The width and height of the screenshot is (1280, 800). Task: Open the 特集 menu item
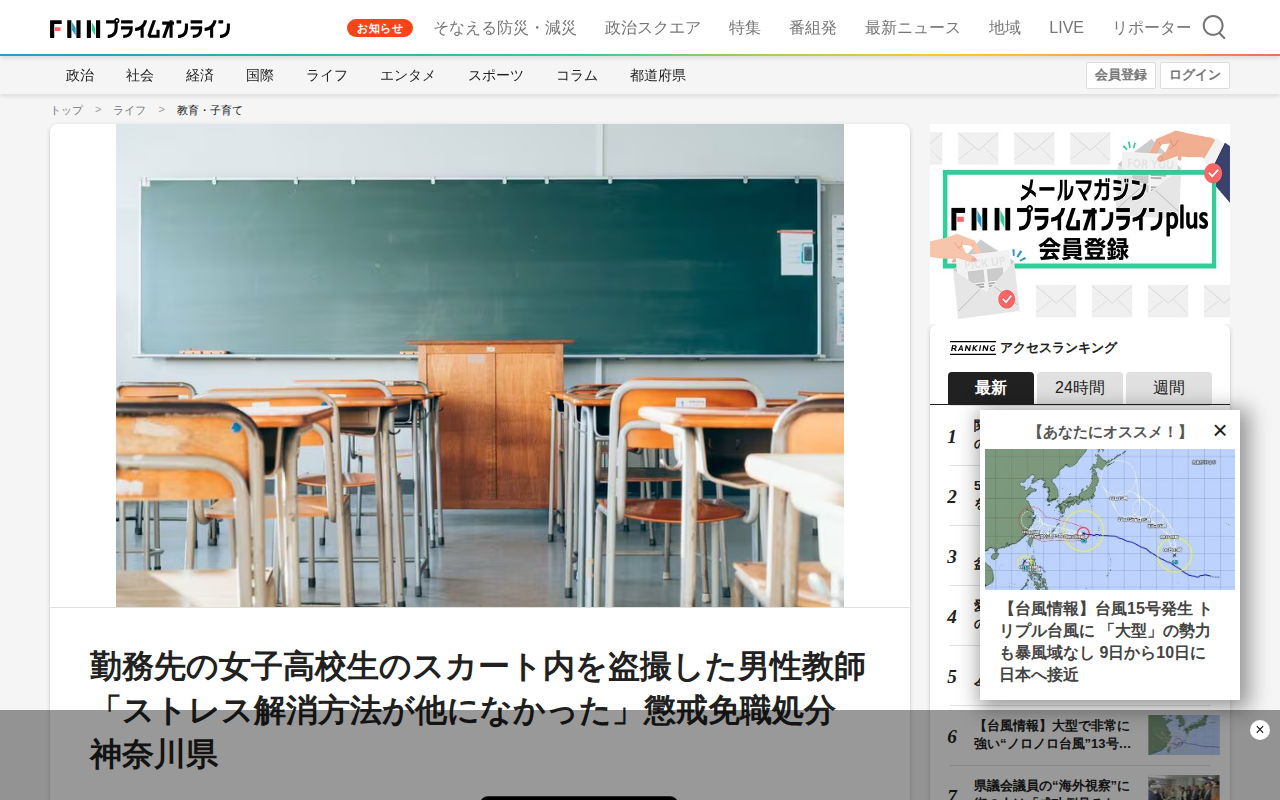(x=745, y=28)
